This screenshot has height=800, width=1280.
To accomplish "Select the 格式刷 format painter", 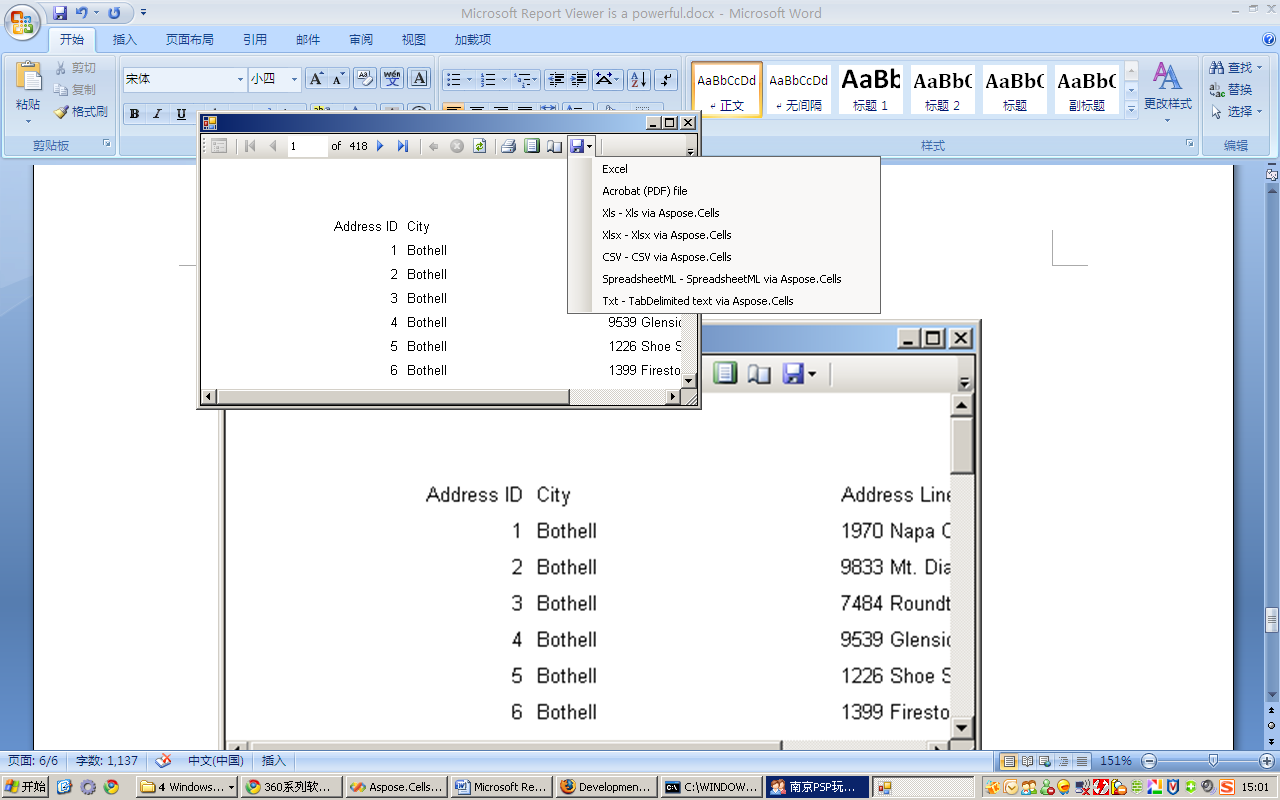I will (81, 111).
